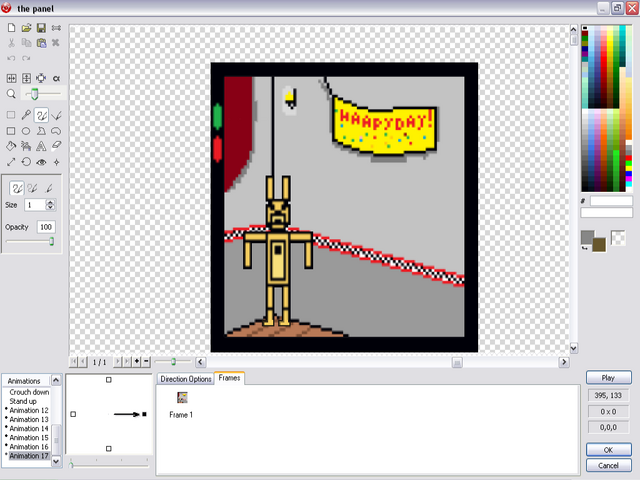
Task: Enable the up direction box
Action: (109, 380)
